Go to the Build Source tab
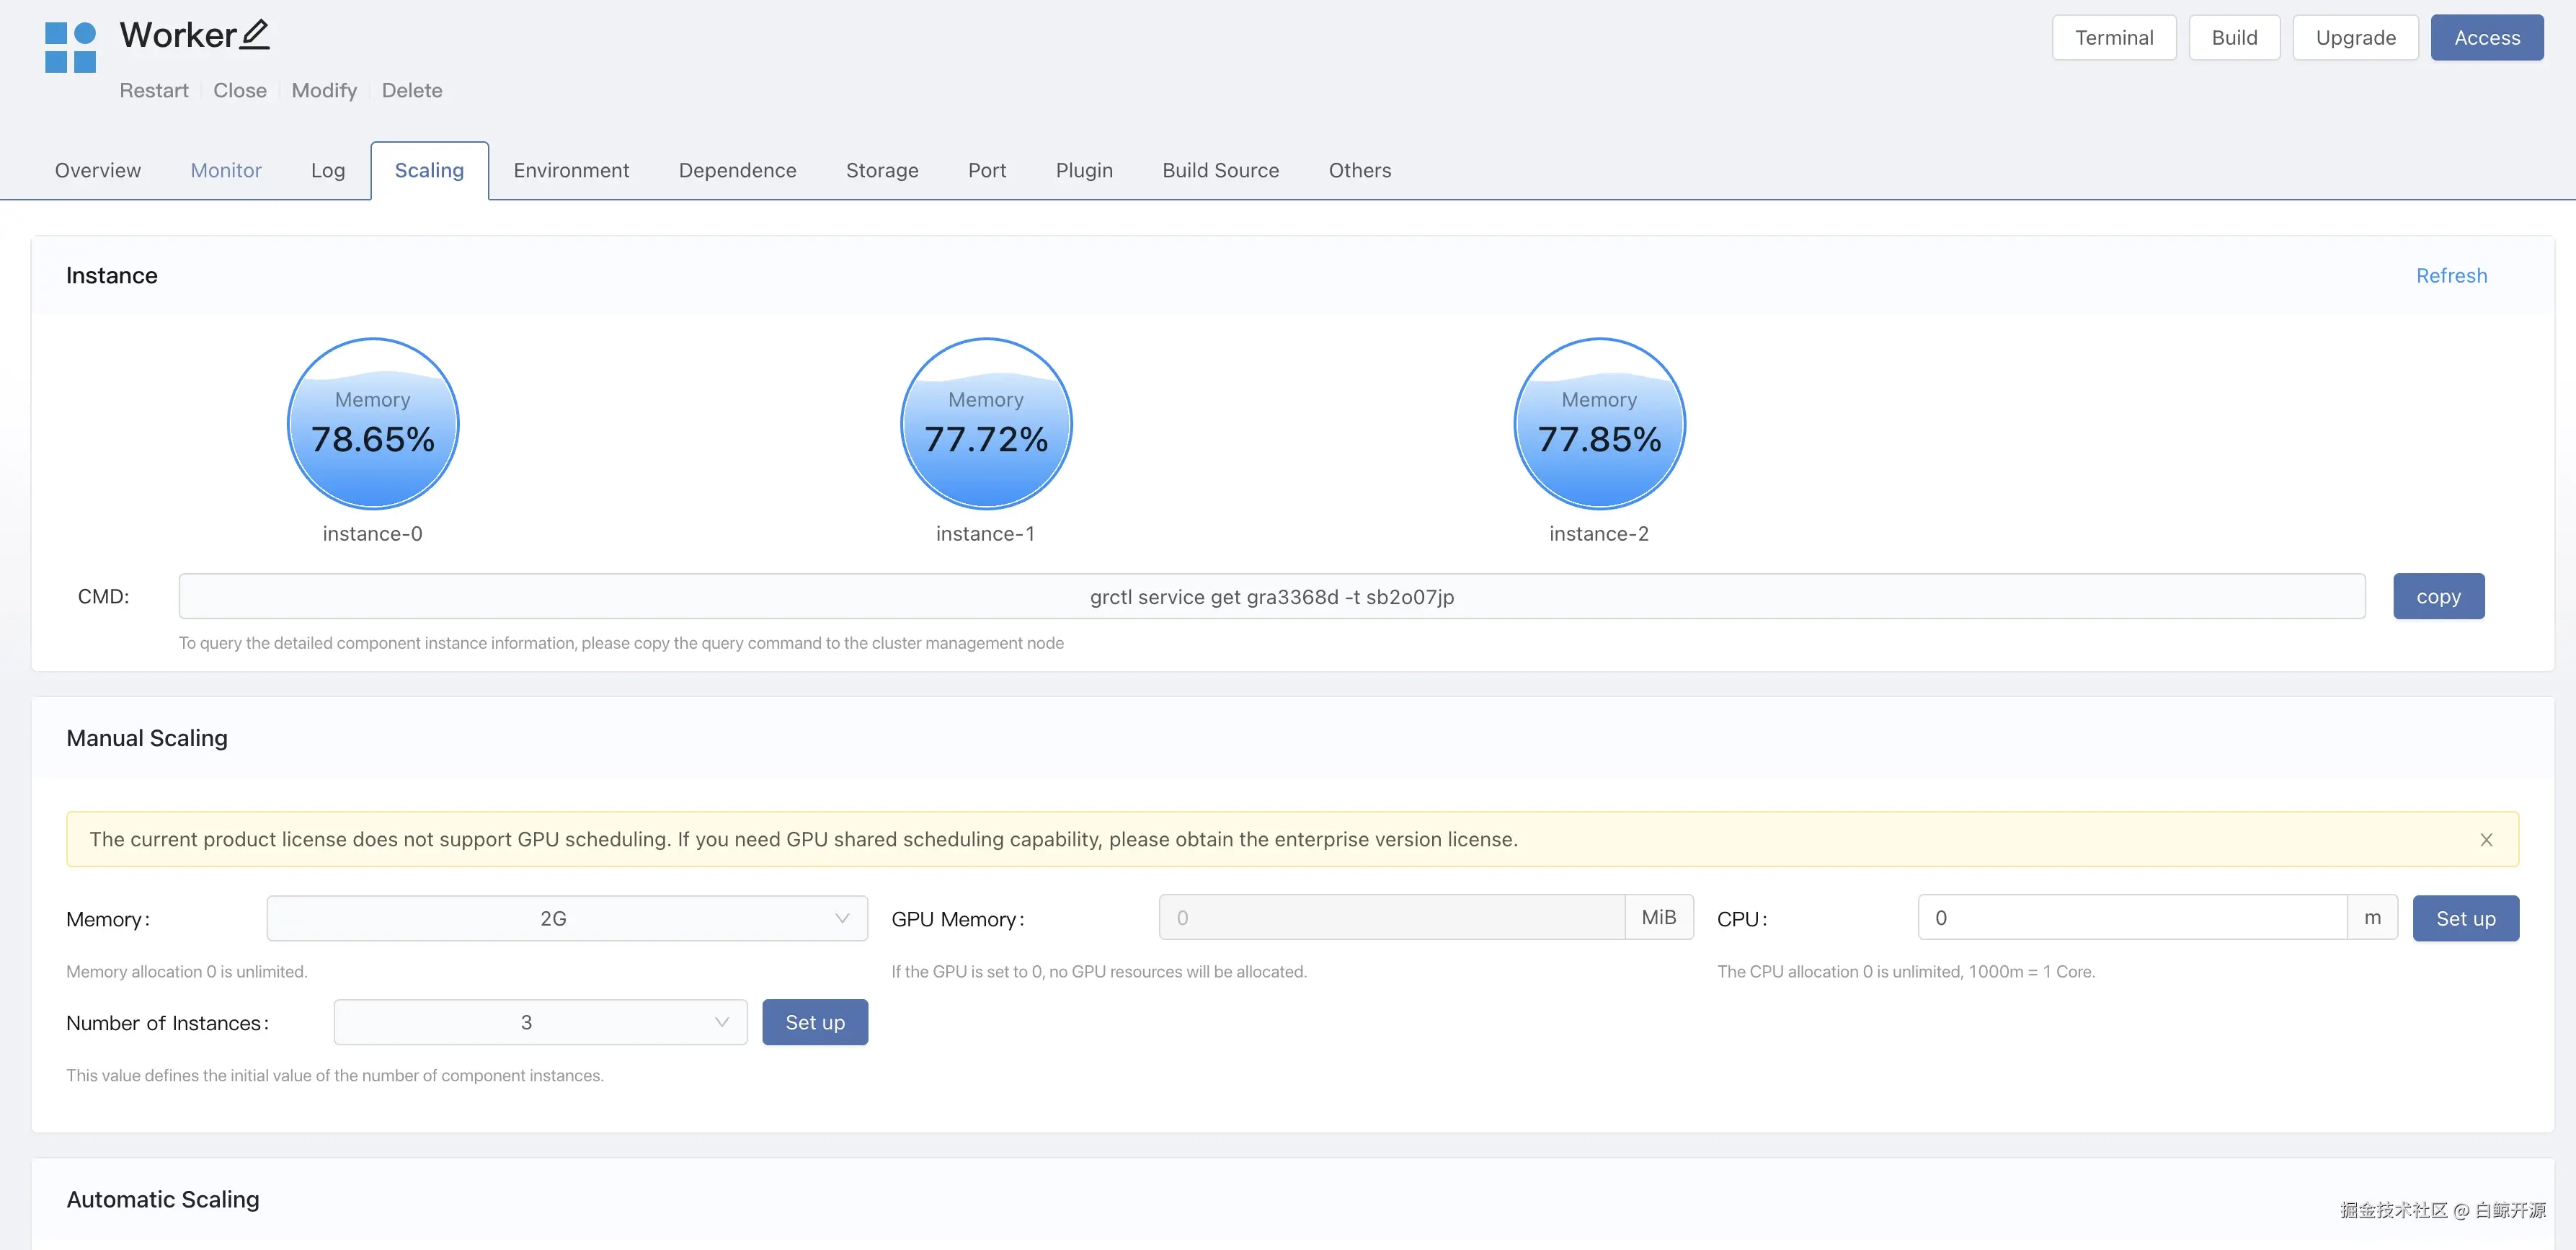The width and height of the screenshot is (2576, 1250). click(1220, 170)
